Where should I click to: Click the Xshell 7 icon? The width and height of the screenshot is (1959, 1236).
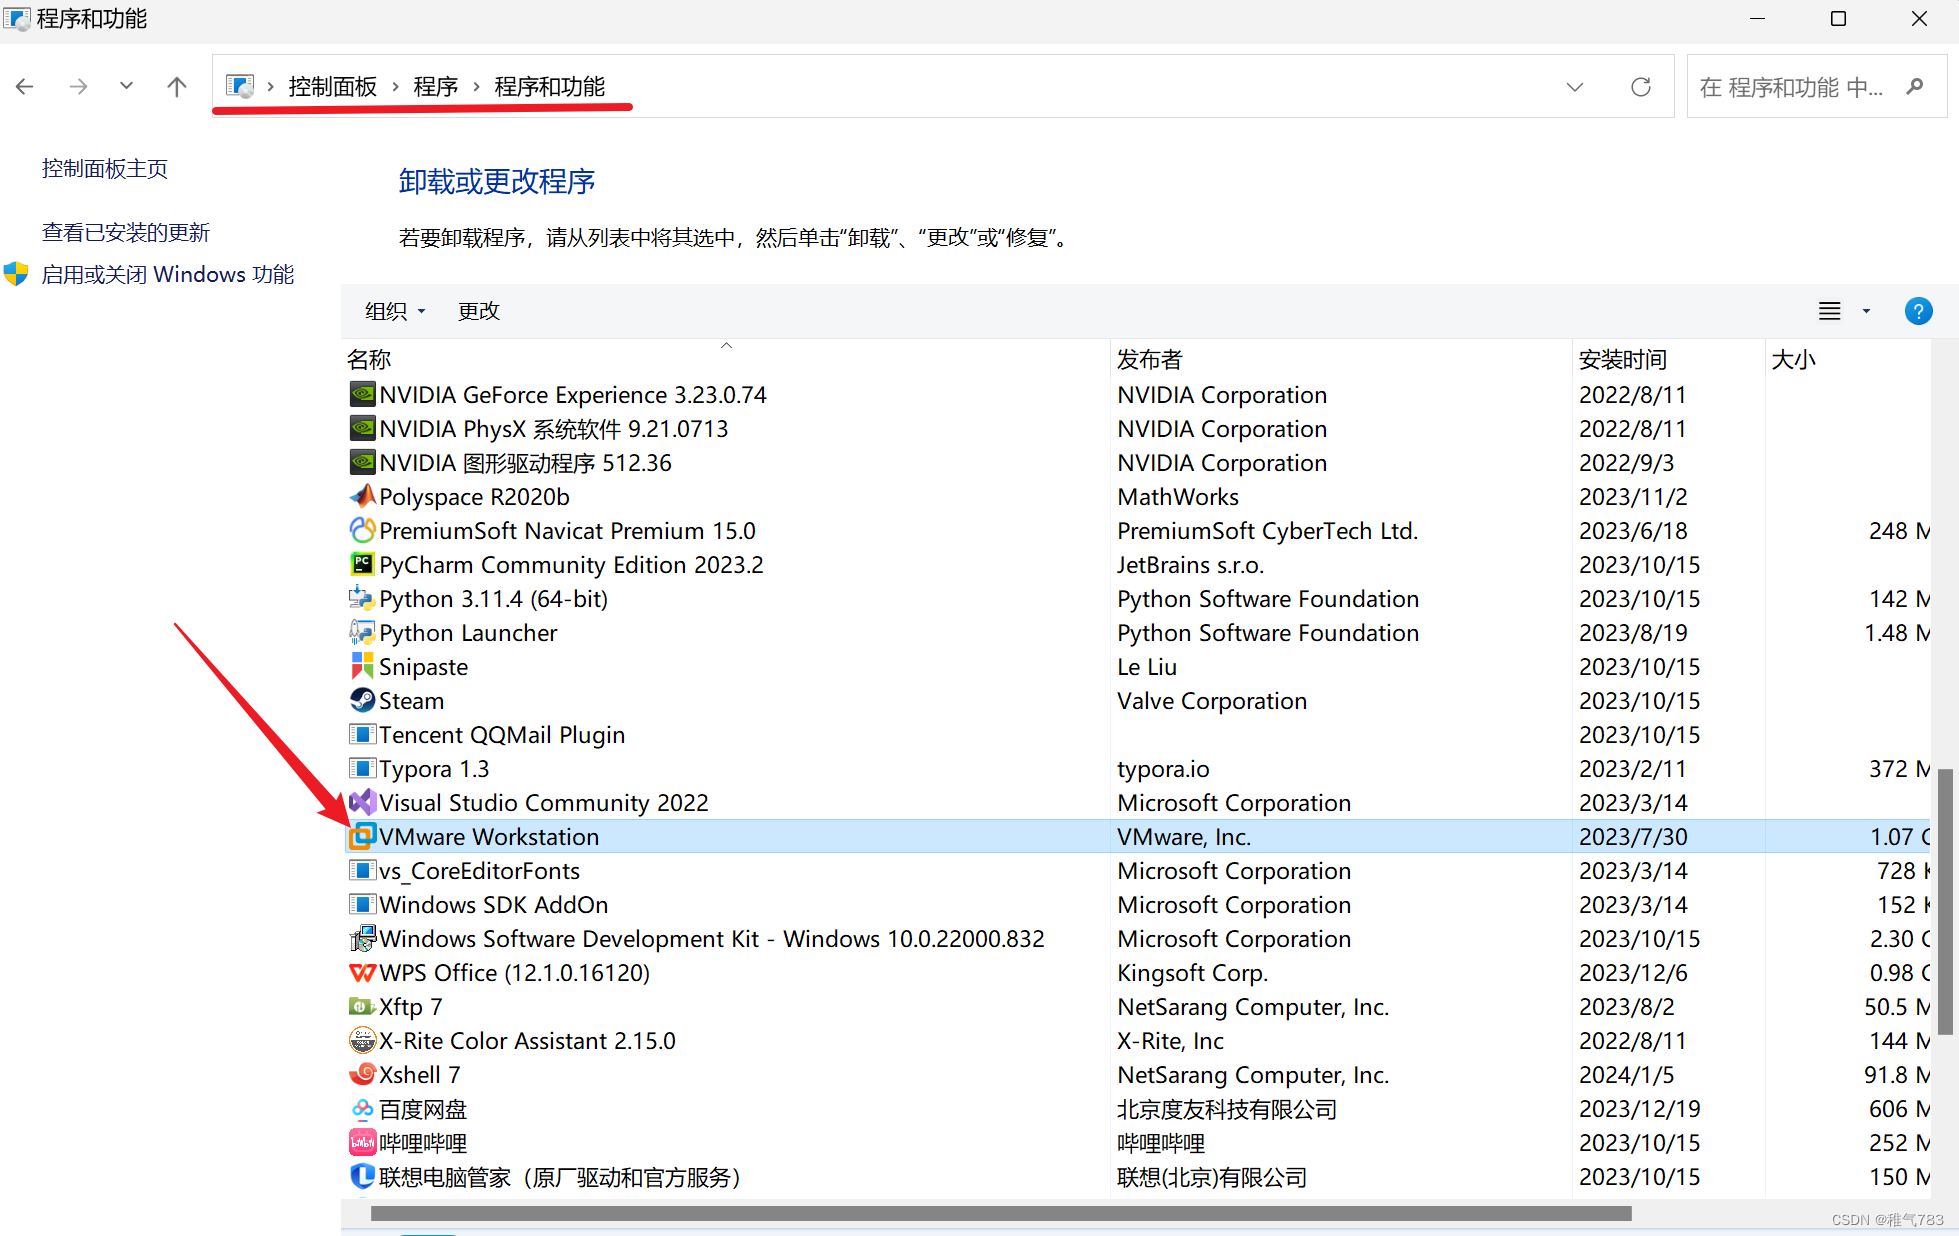tap(362, 1074)
